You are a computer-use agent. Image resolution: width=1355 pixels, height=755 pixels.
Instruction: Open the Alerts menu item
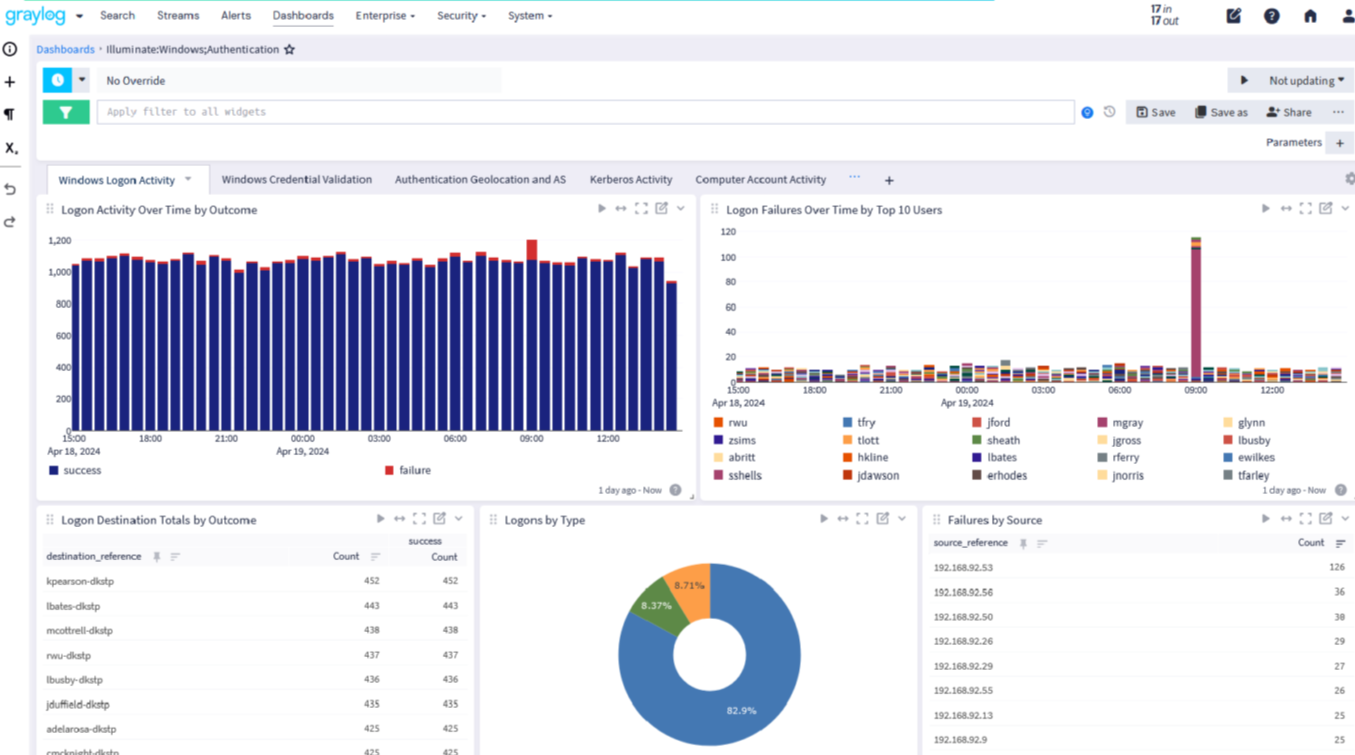[236, 16]
